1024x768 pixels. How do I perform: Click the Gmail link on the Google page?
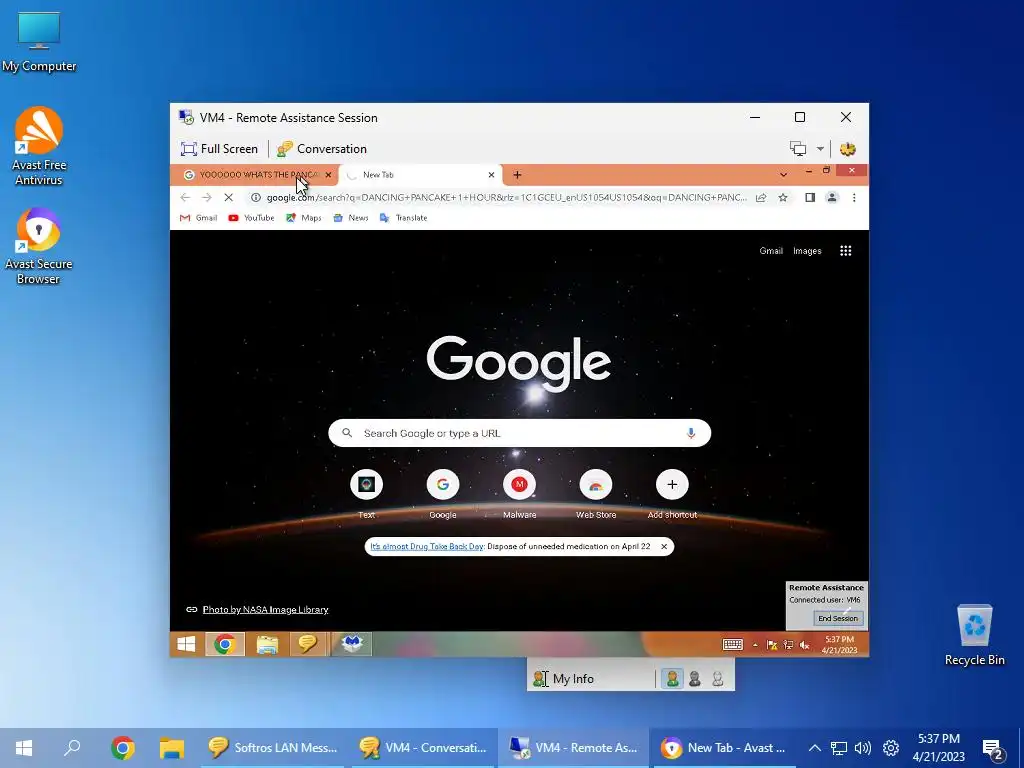[x=771, y=251]
